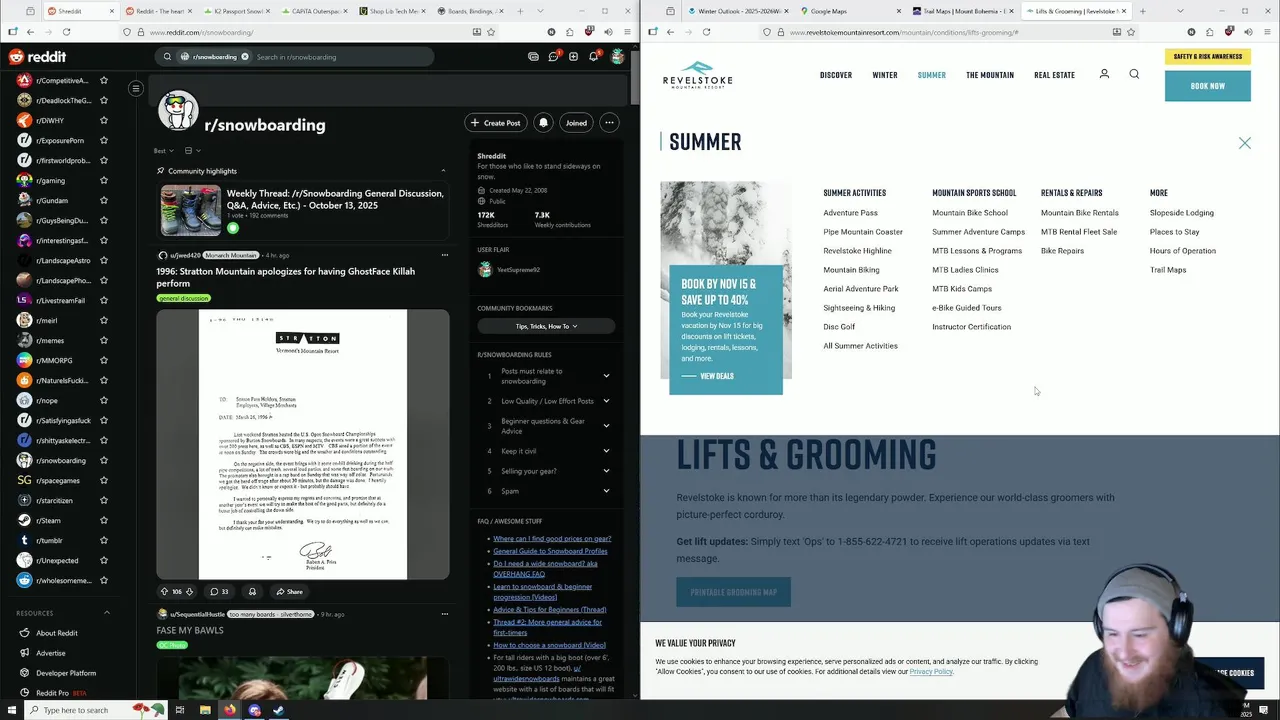Favorite r/snowboarding with its star
The height and width of the screenshot is (720, 1280).
tap(104, 460)
